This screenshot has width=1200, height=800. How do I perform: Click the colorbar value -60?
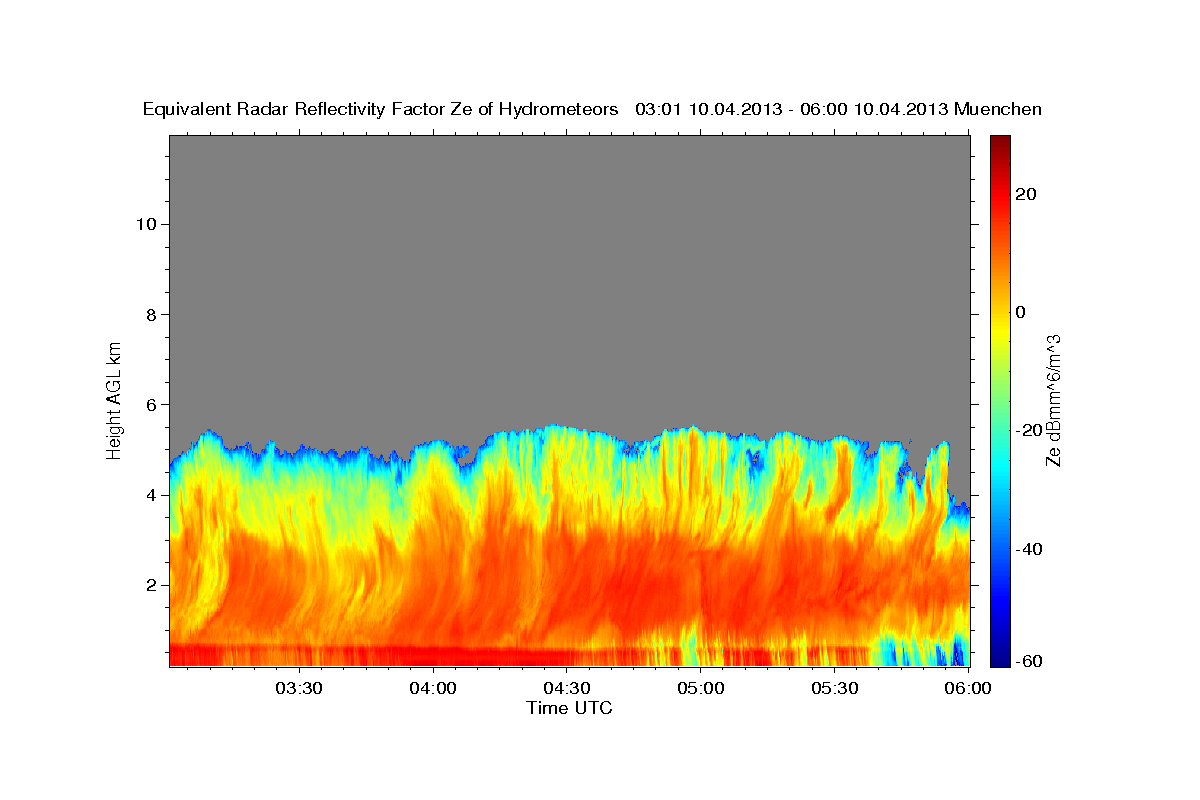1029,662
